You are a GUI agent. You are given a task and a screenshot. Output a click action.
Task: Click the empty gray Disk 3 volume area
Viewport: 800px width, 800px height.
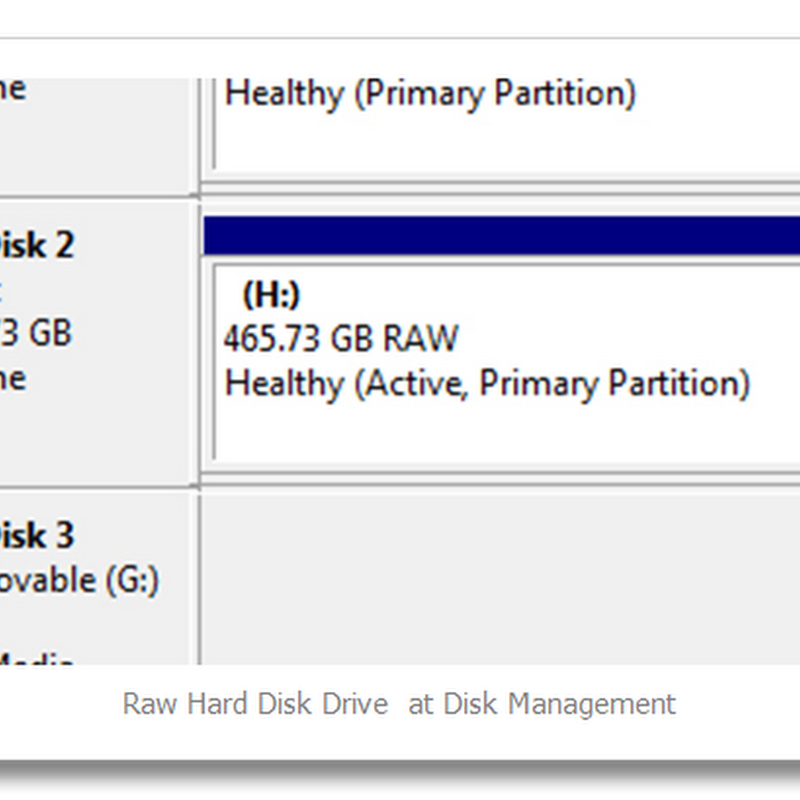(x=500, y=578)
